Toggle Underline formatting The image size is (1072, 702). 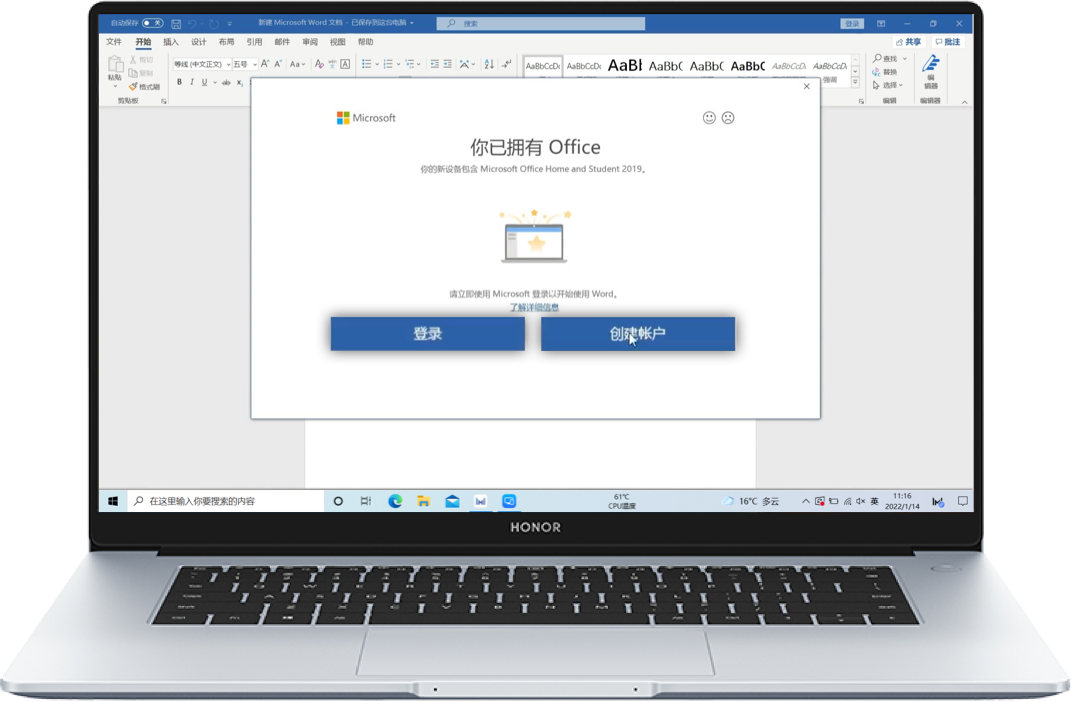[204, 82]
